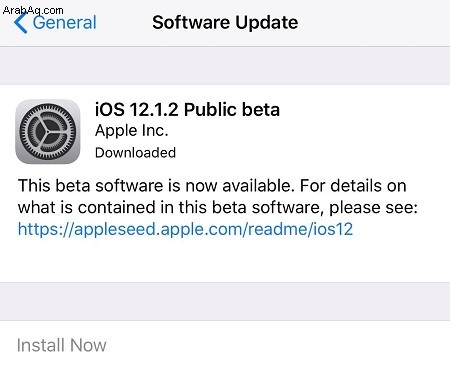
Task: Click 'This beta software is now available' sentence
Action: click(156, 185)
